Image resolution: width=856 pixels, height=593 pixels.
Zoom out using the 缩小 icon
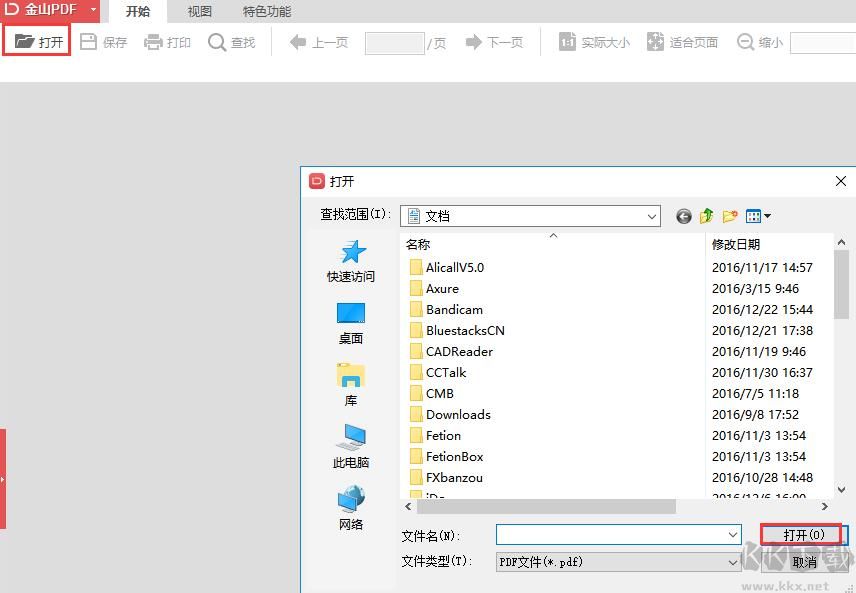coord(758,42)
